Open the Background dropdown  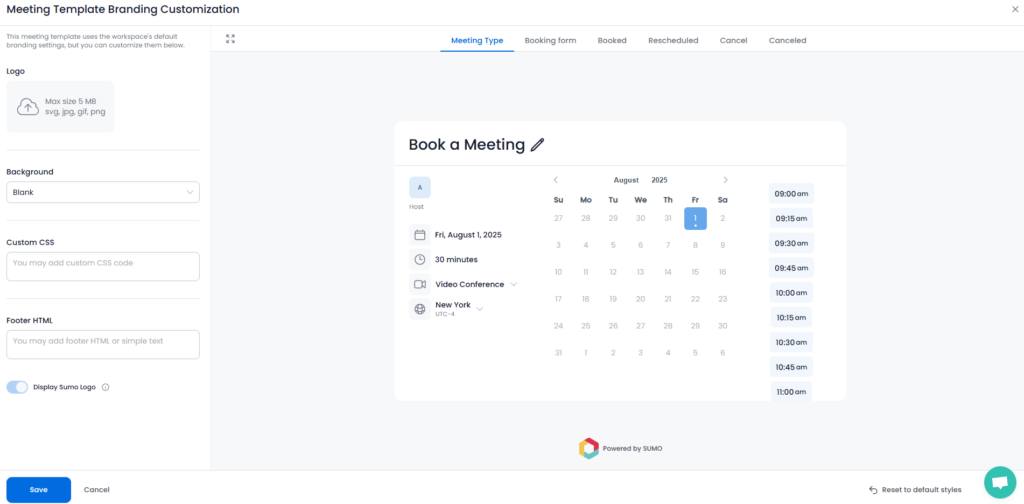click(103, 193)
